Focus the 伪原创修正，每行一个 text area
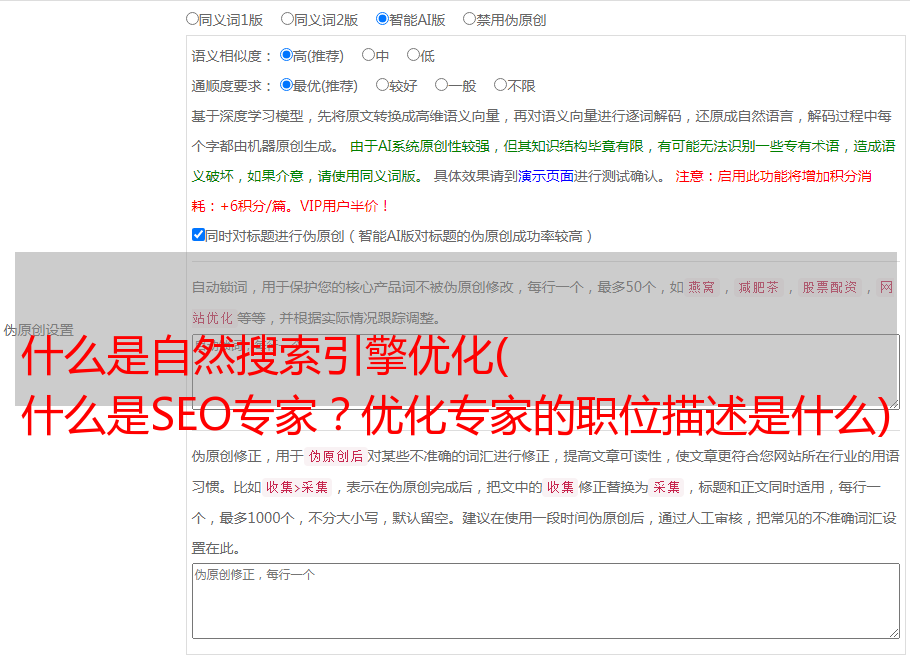The height and width of the screenshot is (658, 911). tap(546, 601)
